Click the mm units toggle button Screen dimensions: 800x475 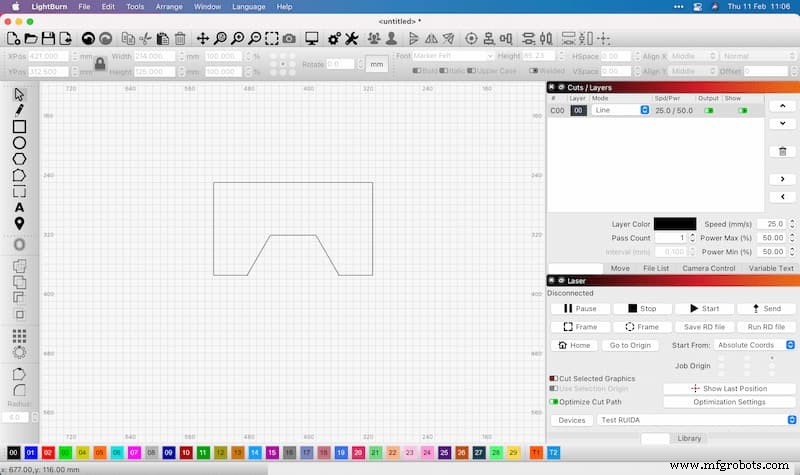coord(377,64)
